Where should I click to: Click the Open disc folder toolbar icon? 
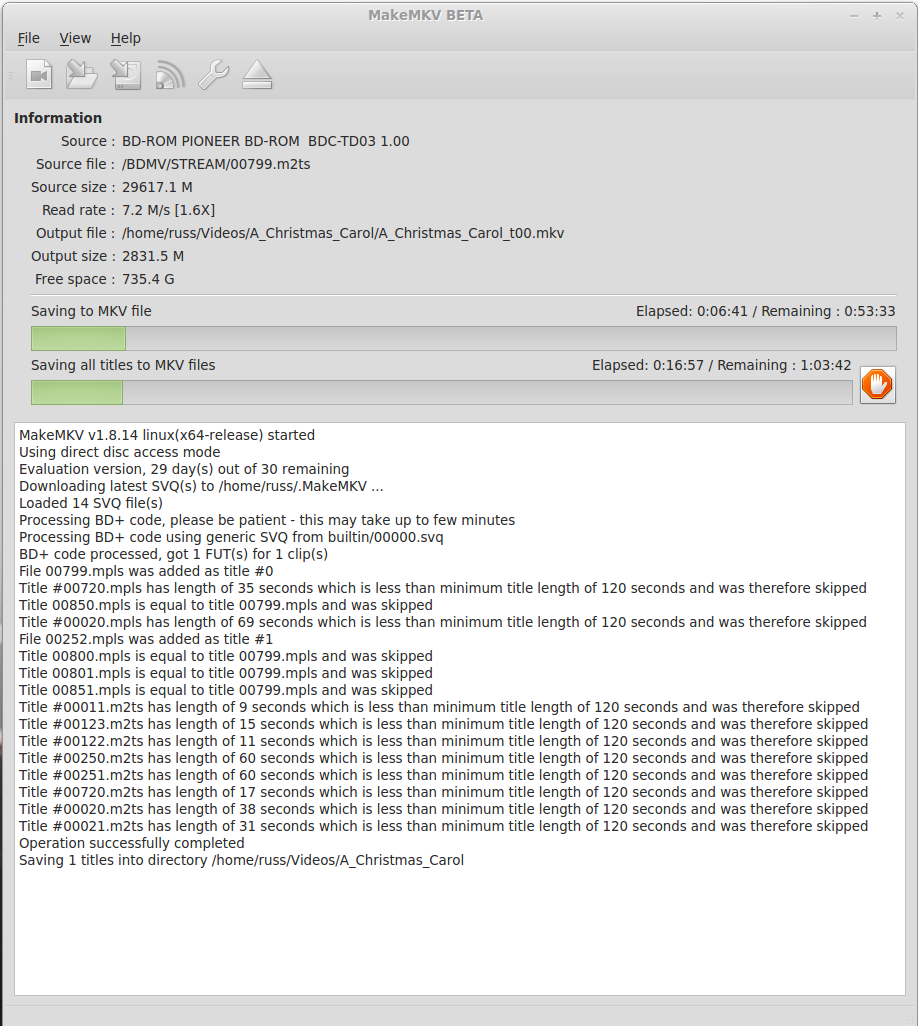coord(82,75)
